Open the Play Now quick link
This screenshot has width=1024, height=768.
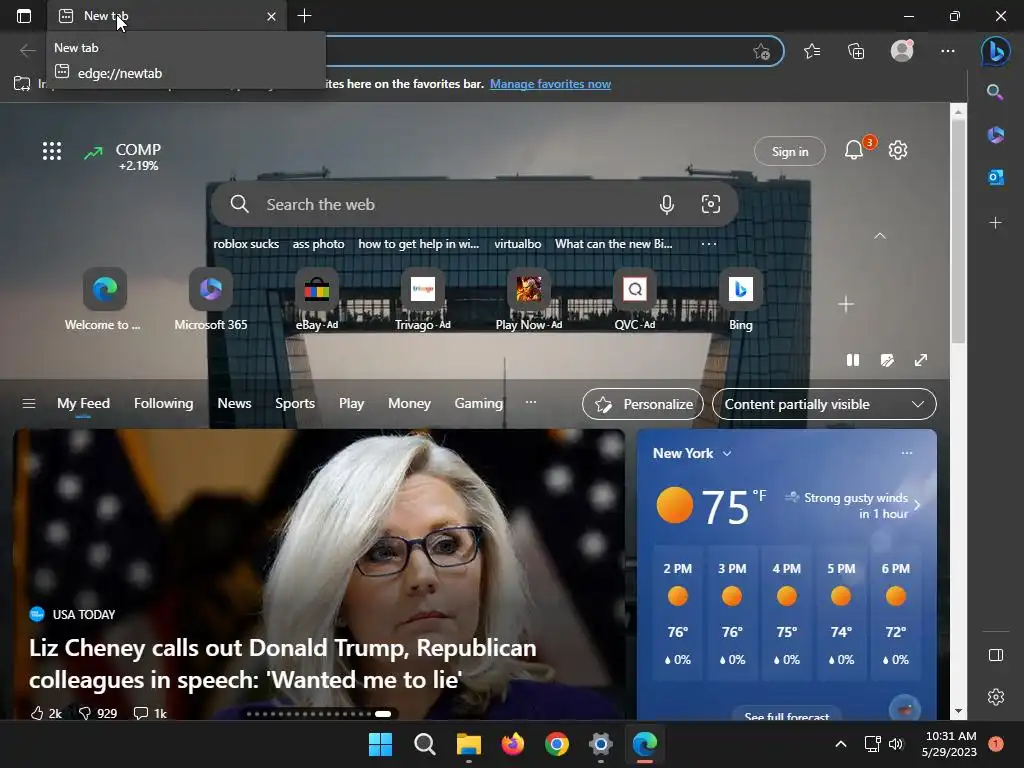(528, 299)
